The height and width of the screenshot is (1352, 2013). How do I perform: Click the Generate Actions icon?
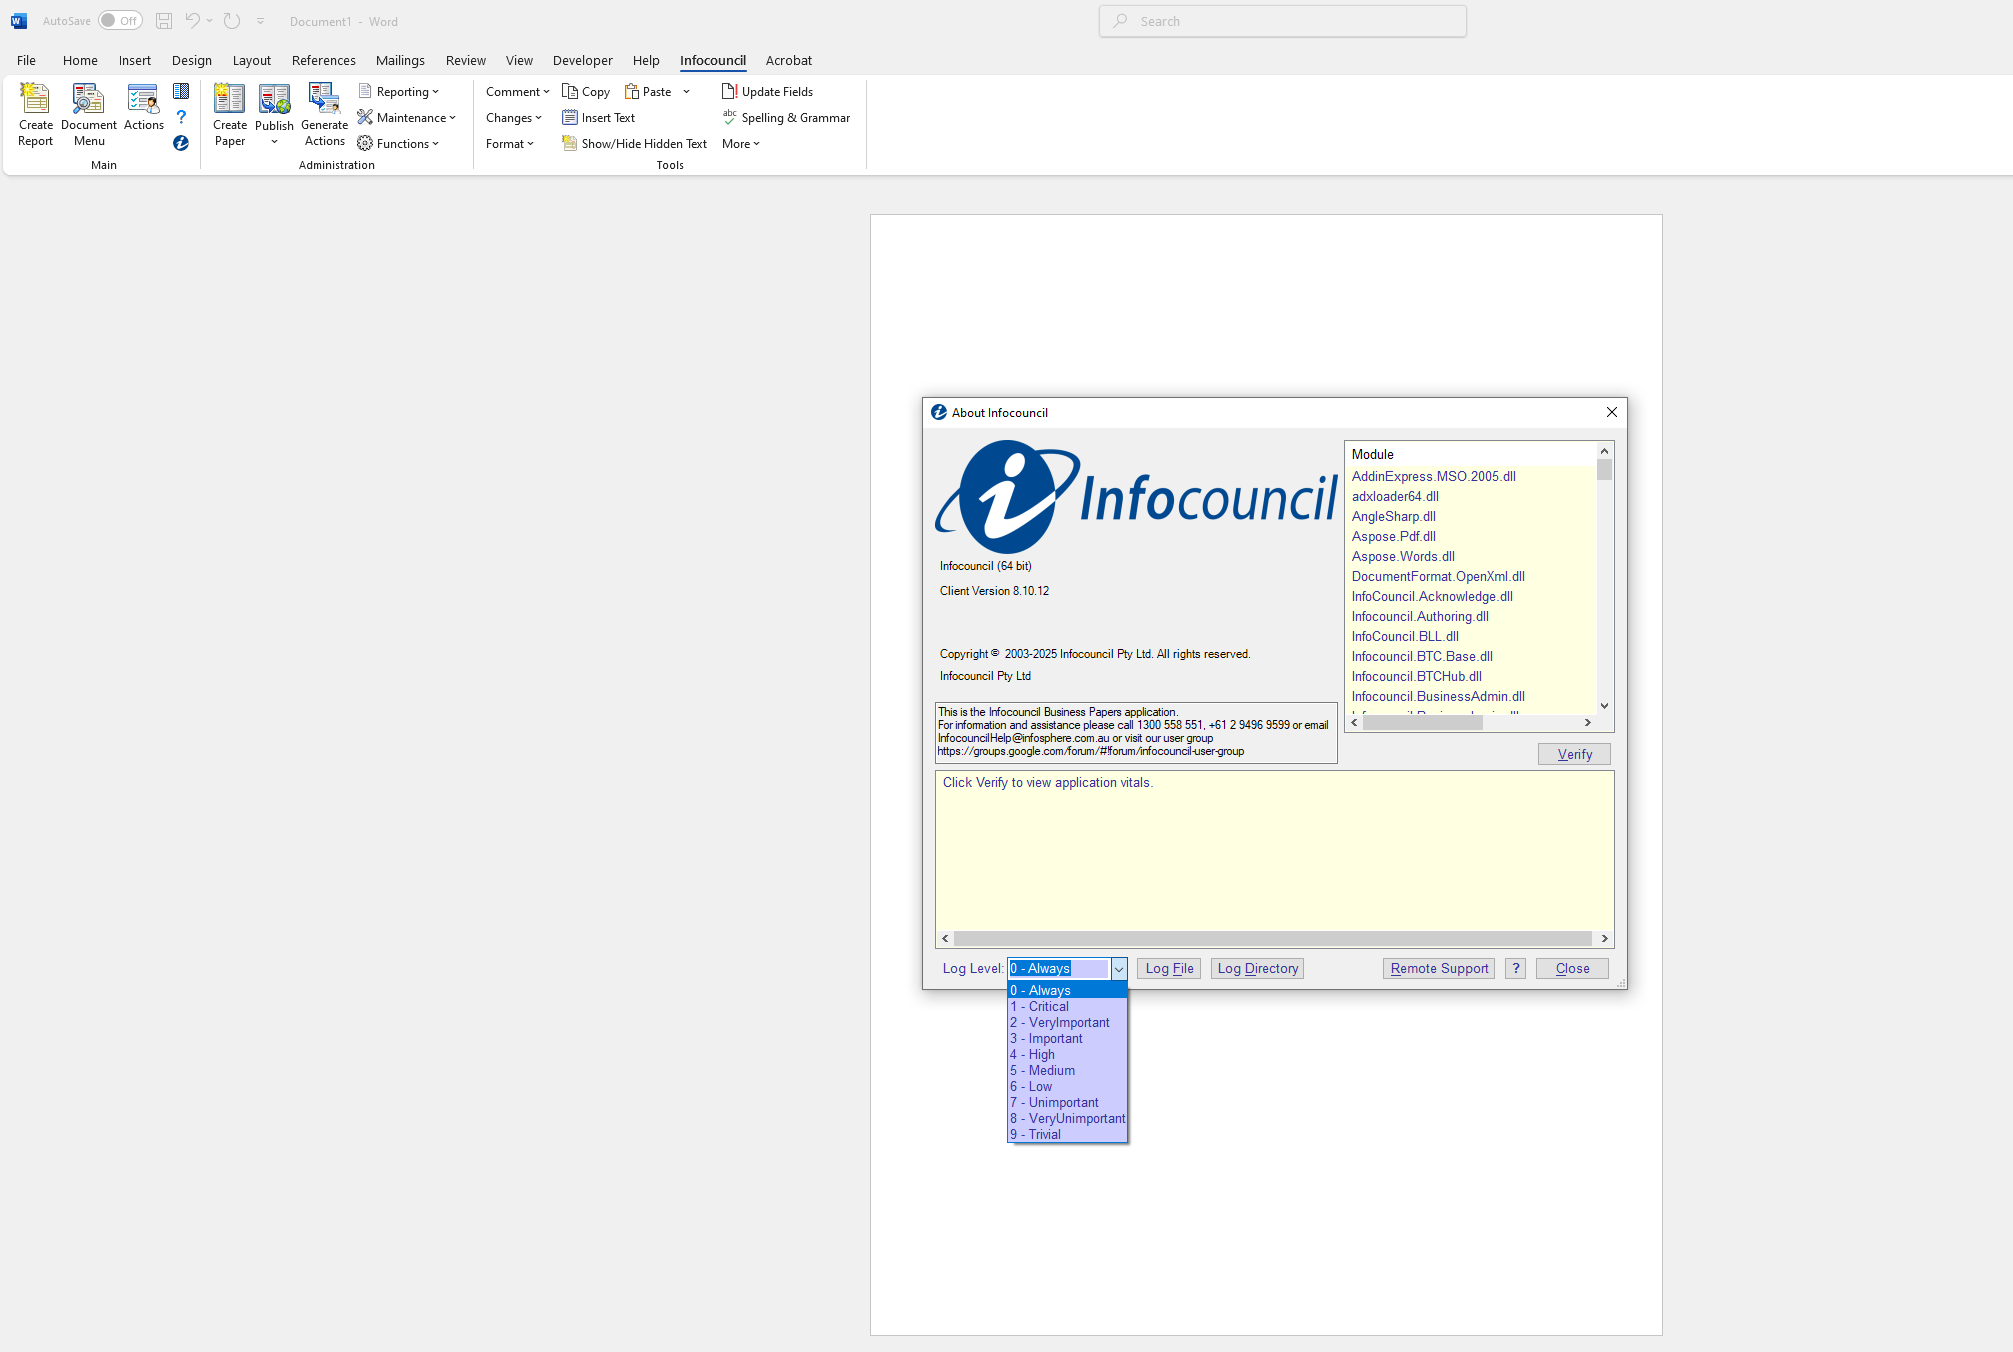(324, 115)
